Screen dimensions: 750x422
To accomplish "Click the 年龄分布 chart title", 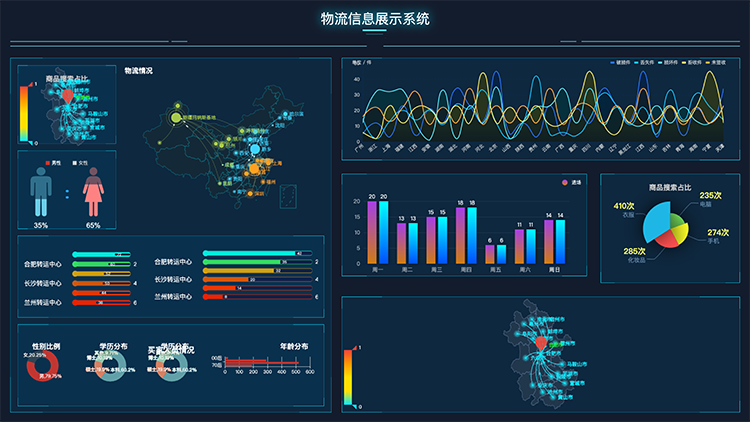I will (x=294, y=346).
